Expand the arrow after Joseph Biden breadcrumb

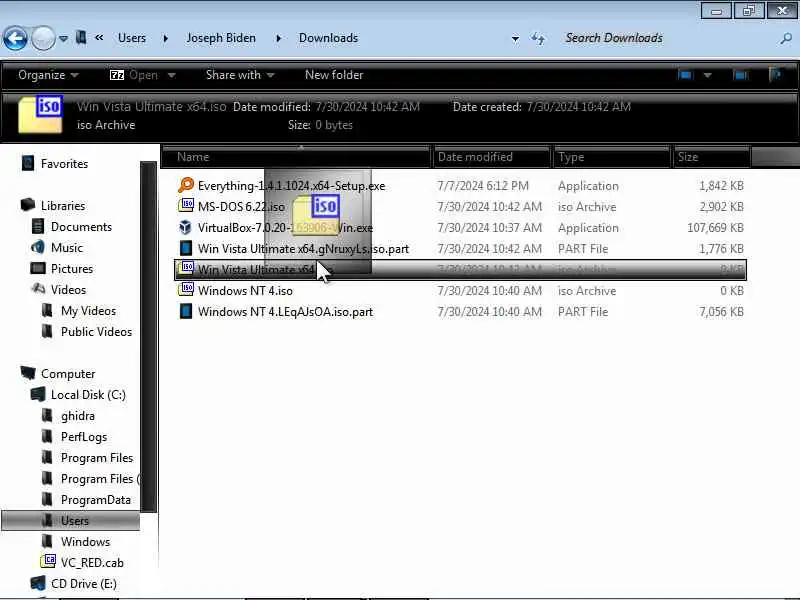click(278, 38)
